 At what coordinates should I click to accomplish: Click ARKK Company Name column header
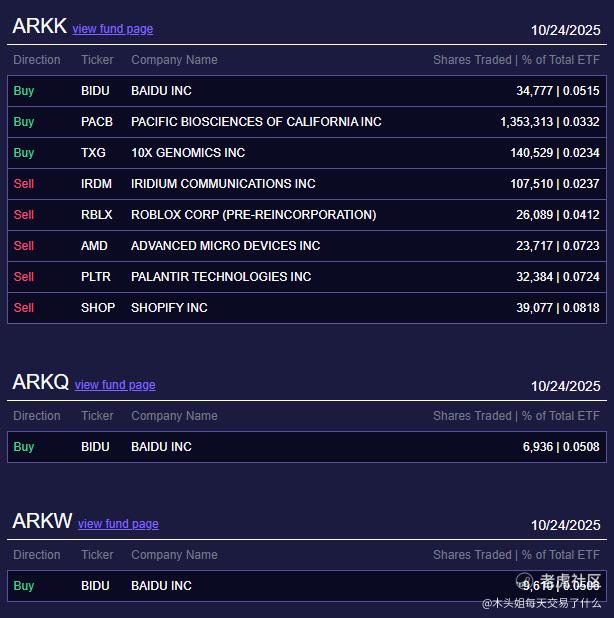[174, 60]
